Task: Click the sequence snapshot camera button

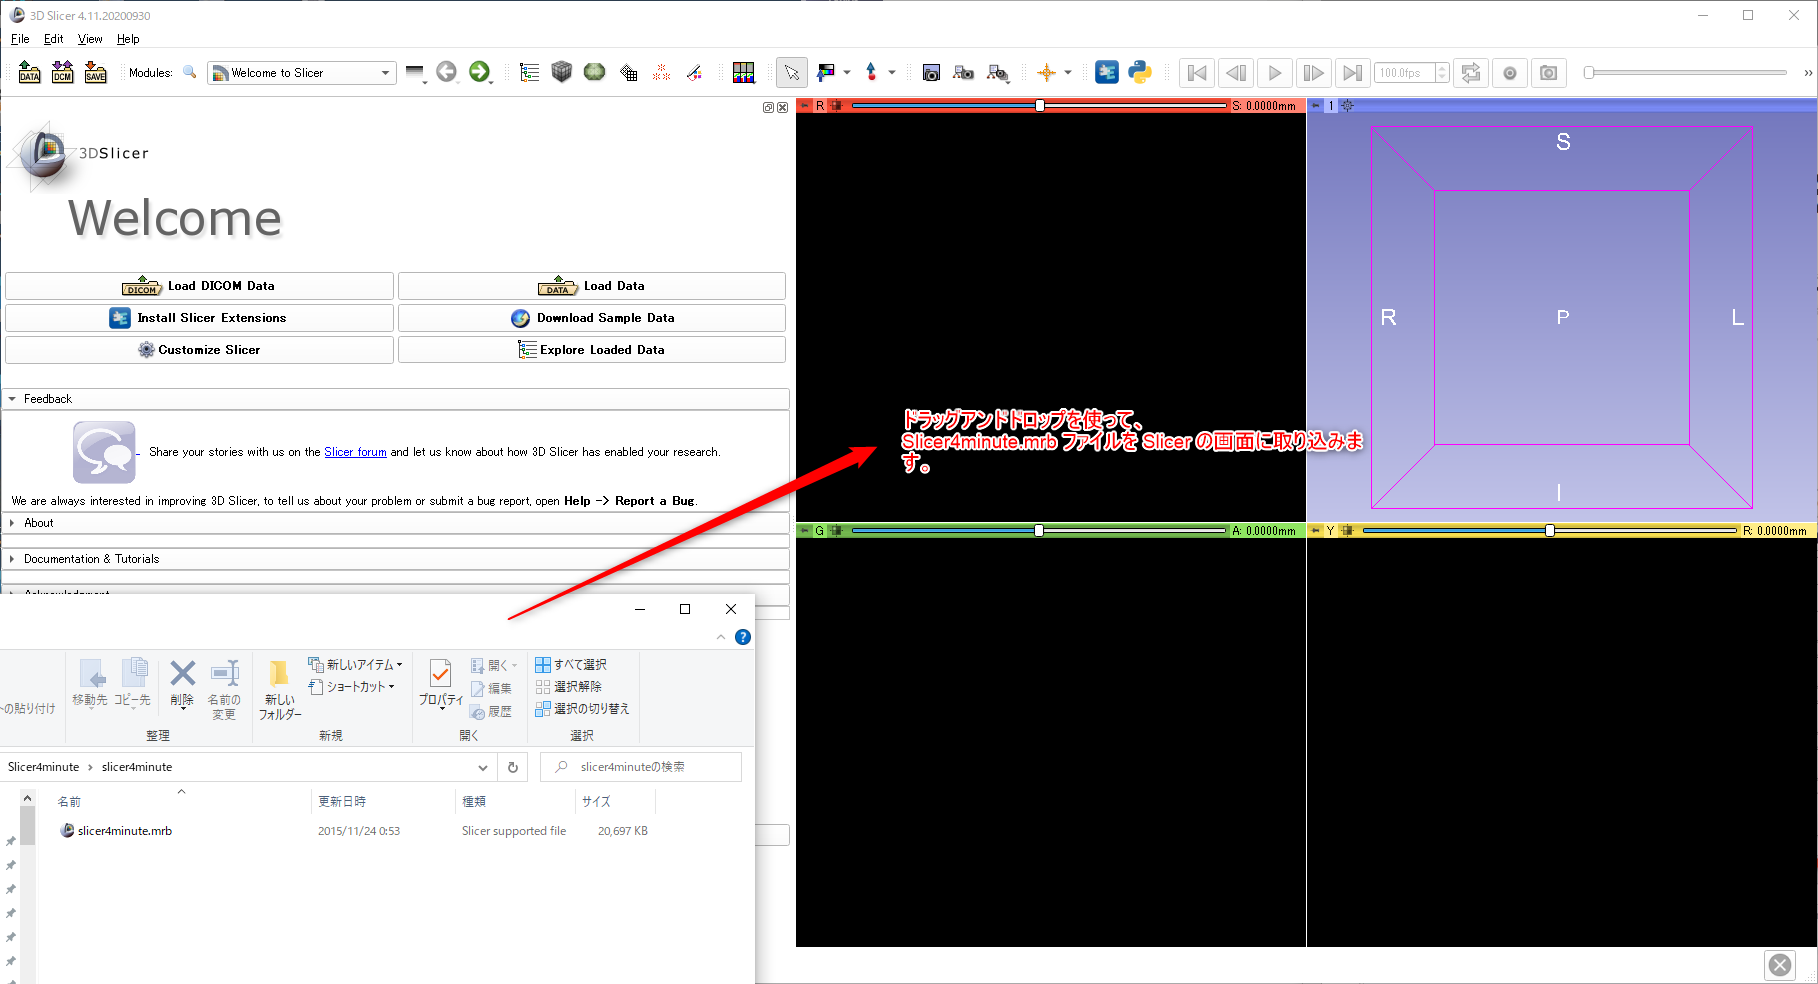Action: tap(1549, 72)
